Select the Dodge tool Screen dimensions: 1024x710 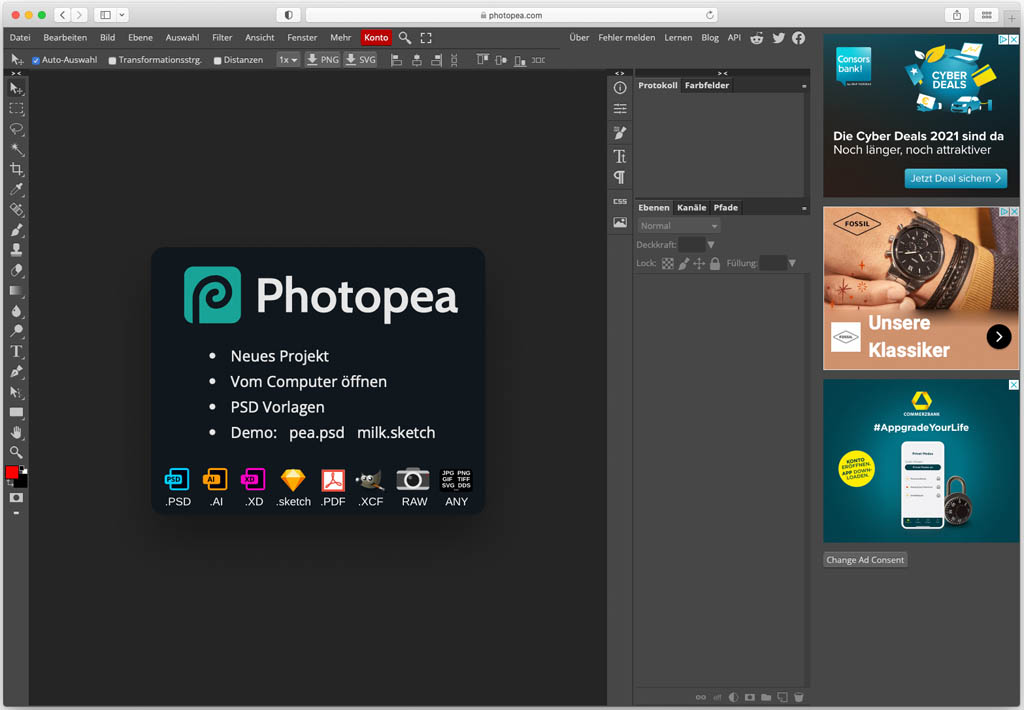pyautogui.click(x=16, y=331)
